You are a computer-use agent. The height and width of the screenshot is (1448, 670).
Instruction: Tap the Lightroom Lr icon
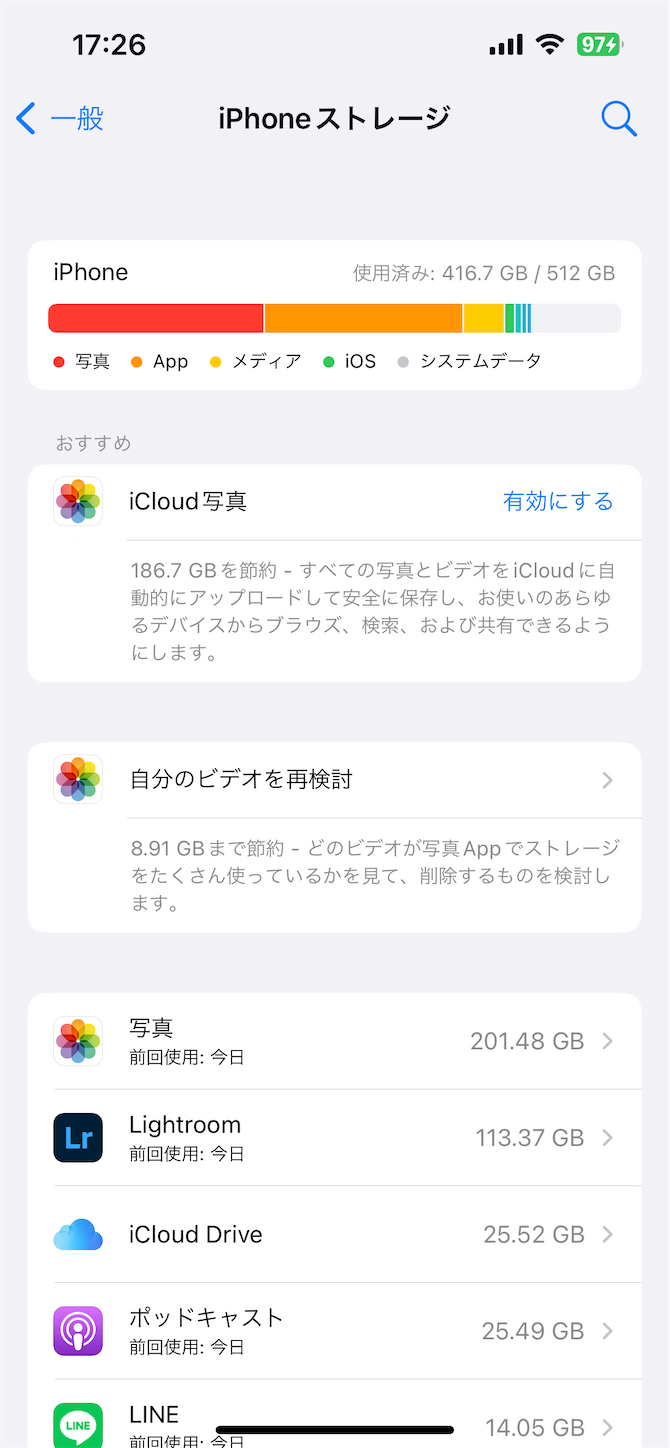point(78,1138)
